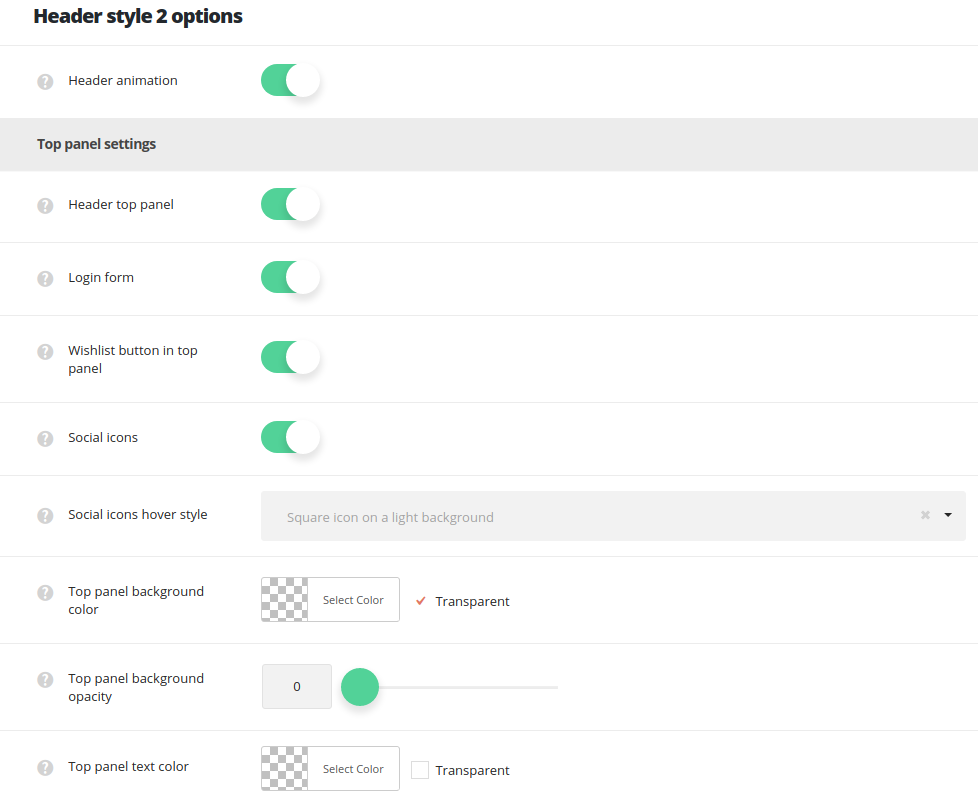The image size is (978, 804).
Task: Click the question mark near Social icons
Action: click(x=45, y=438)
